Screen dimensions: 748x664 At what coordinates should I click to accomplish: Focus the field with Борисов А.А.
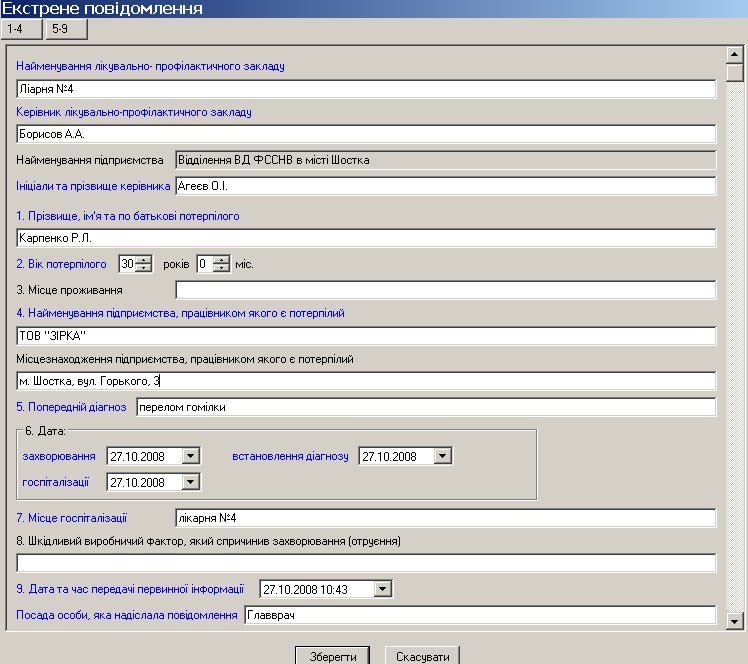pyautogui.click(x=366, y=134)
